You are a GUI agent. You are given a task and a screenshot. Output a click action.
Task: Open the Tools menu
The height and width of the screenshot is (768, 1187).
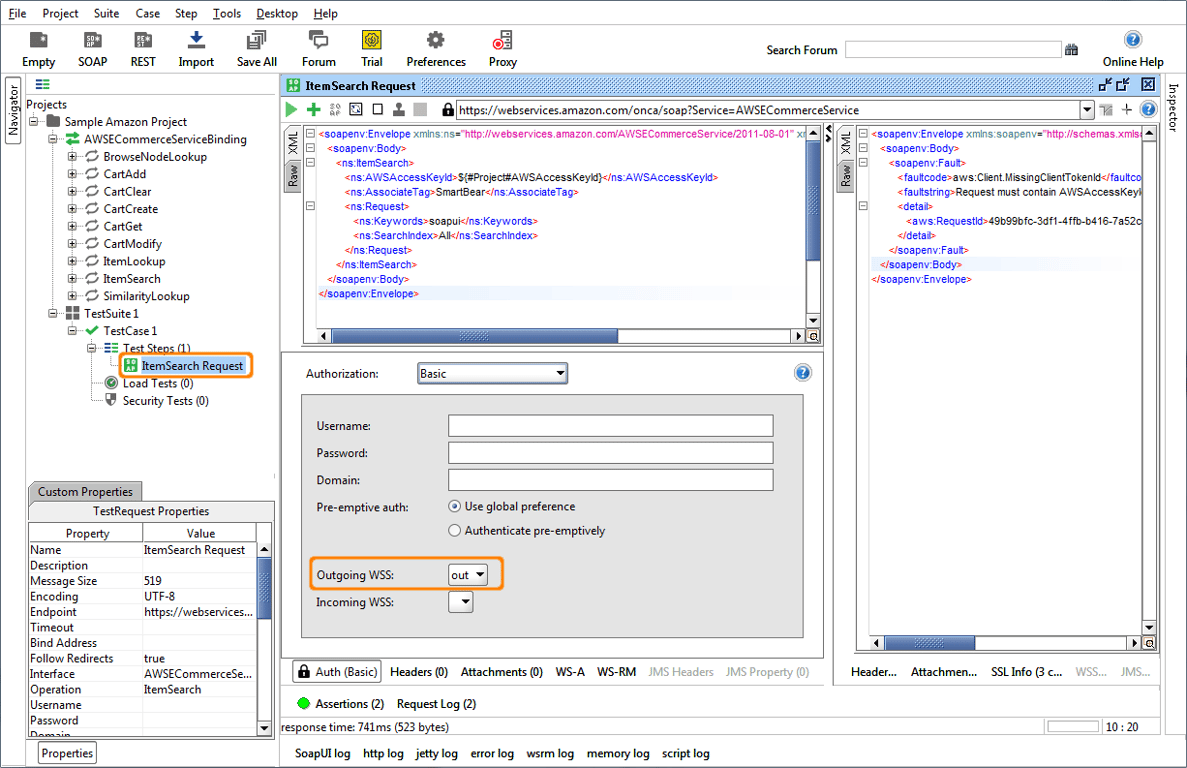pyautogui.click(x=227, y=14)
